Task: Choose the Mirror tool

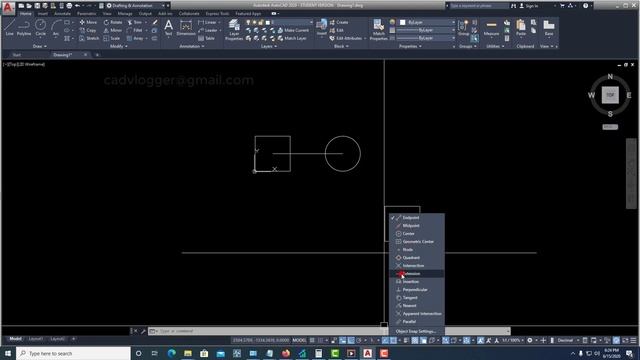Action: click(112, 30)
